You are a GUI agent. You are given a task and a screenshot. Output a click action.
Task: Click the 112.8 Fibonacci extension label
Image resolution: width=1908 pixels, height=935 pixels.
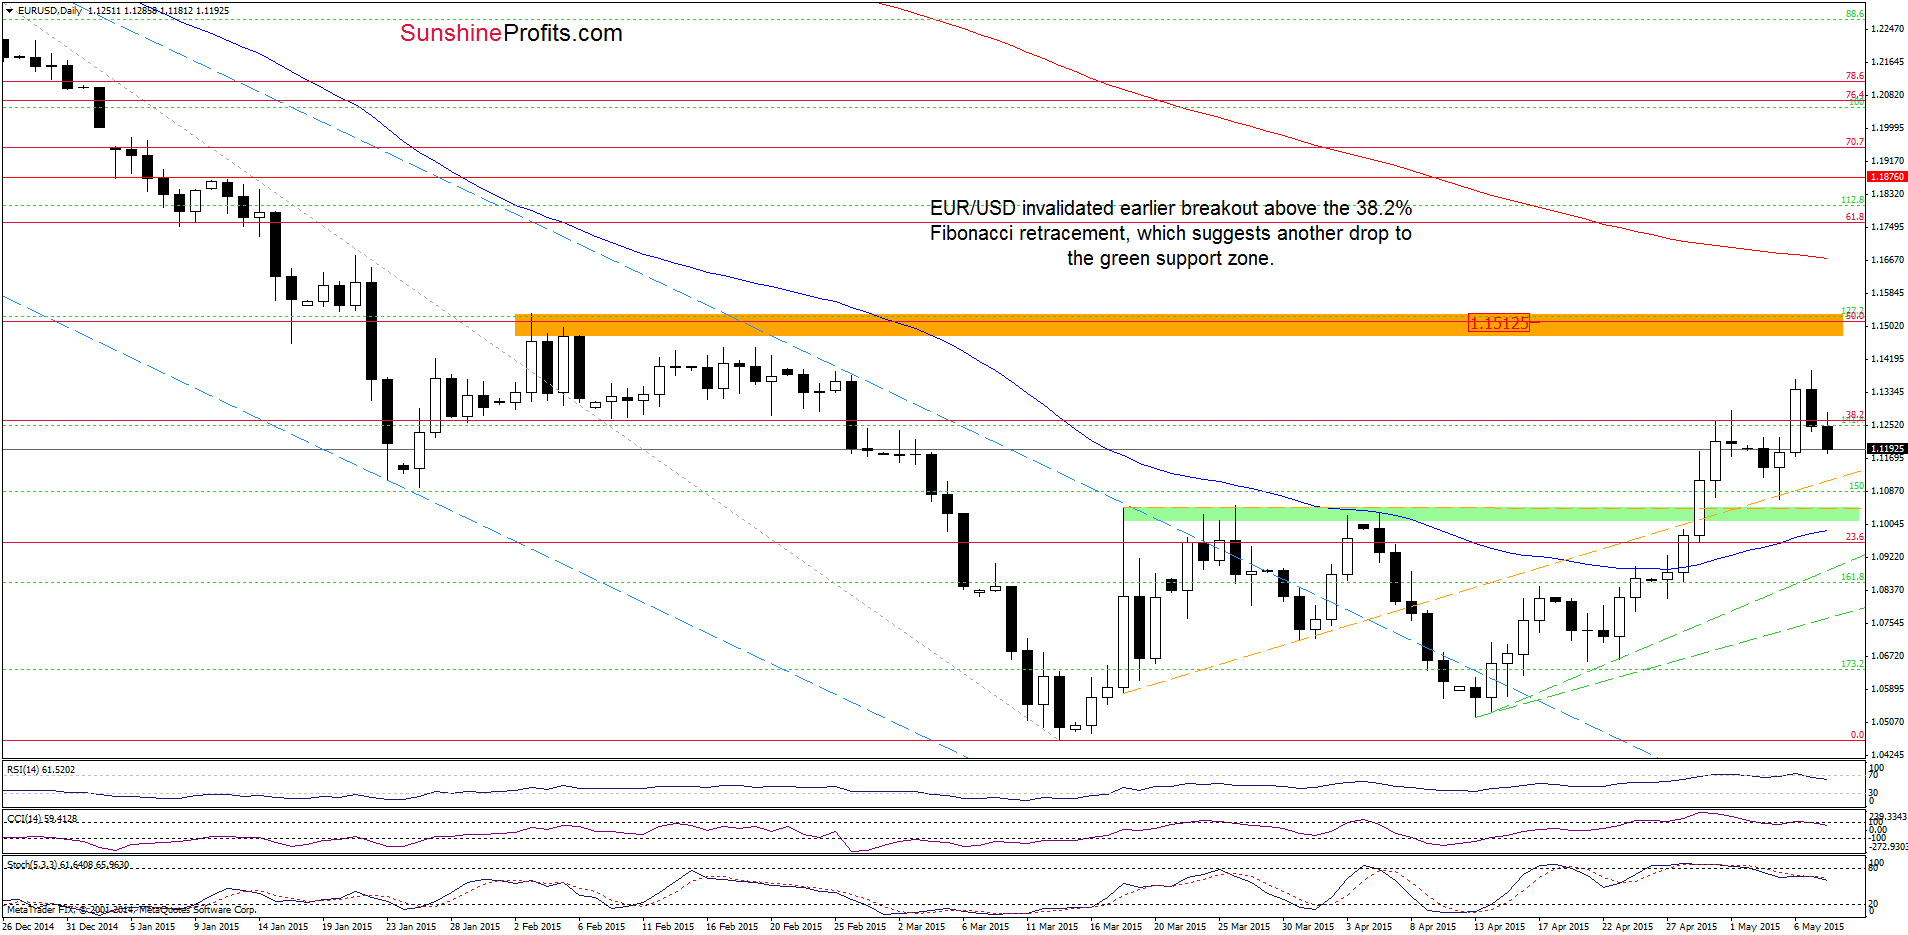[1853, 200]
